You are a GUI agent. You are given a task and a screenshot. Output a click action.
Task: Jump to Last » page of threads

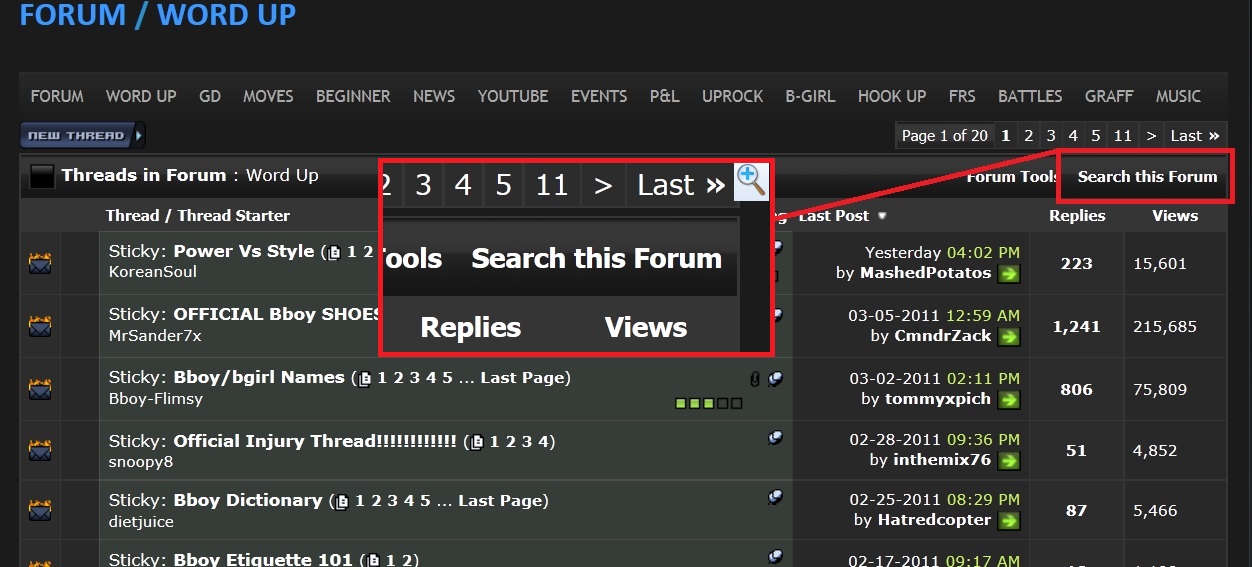click(1195, 135)
